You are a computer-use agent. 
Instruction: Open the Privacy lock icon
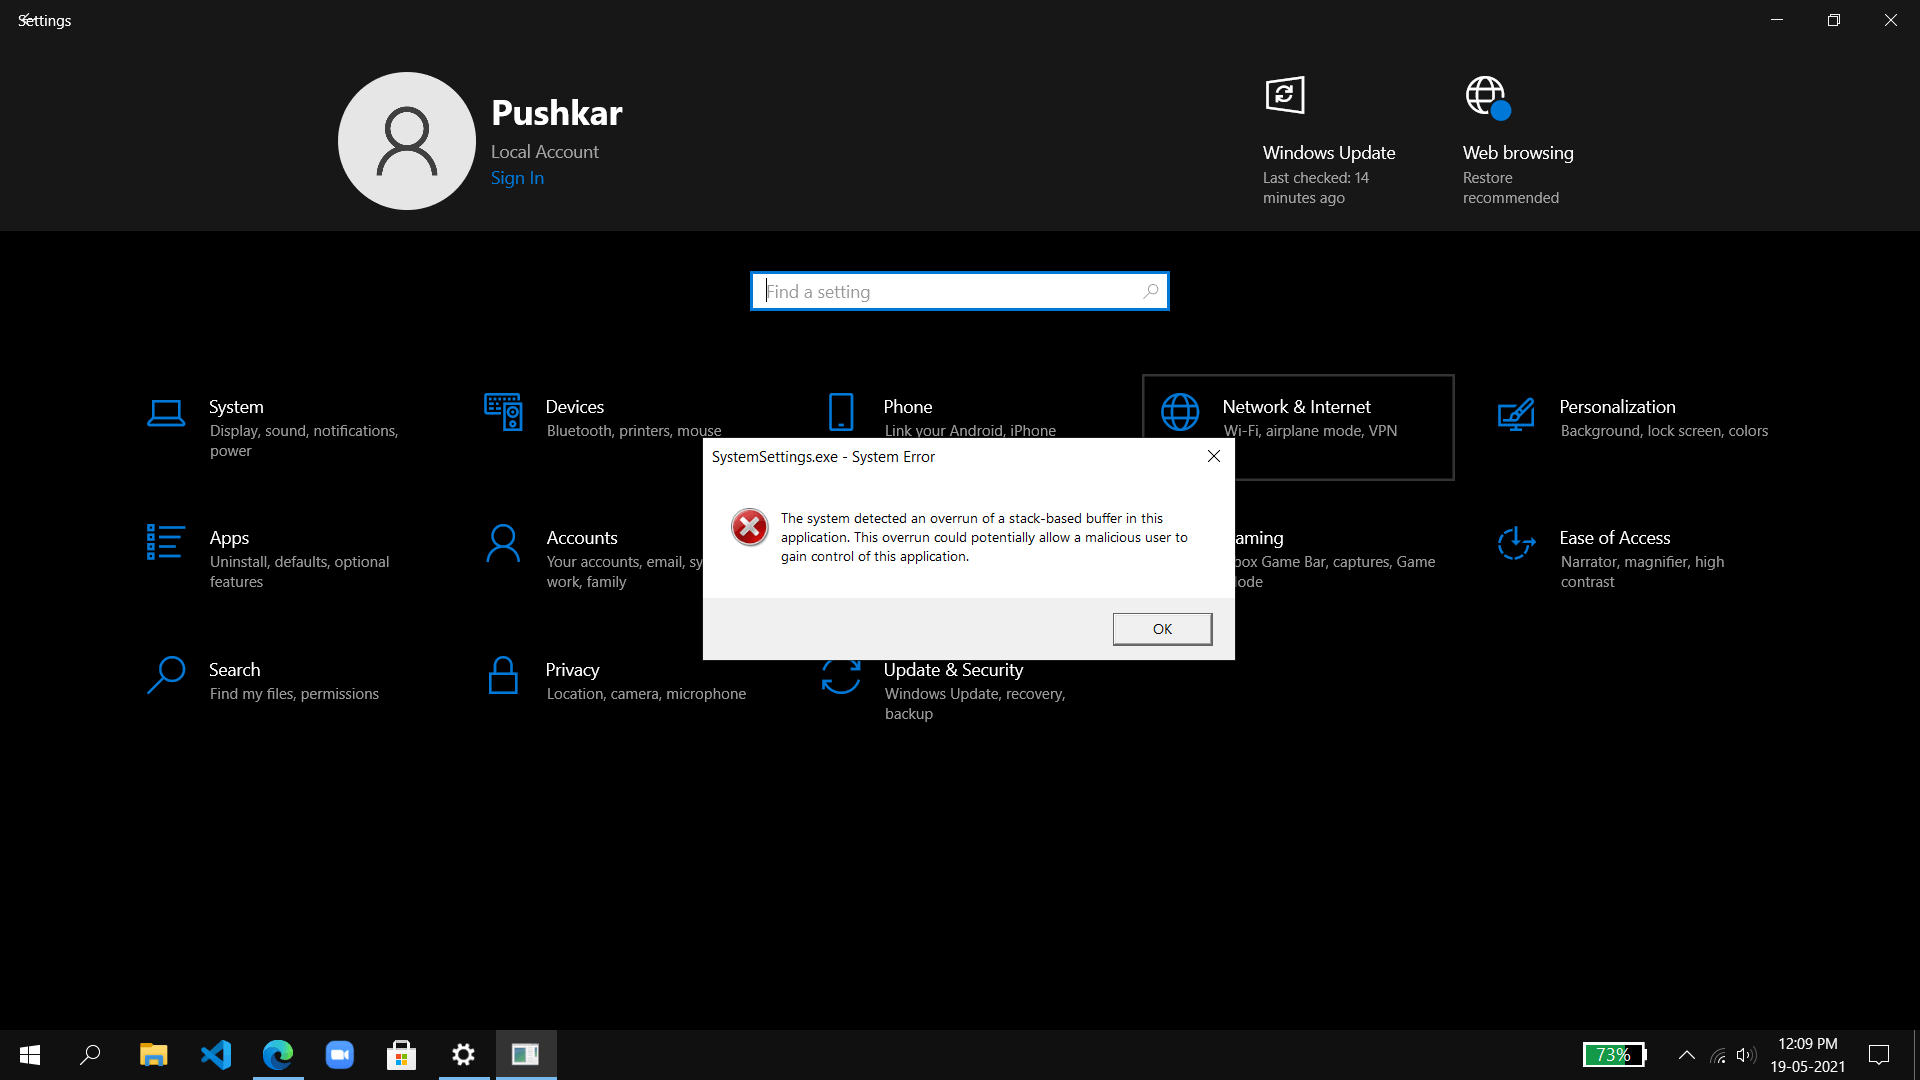pyautogui.click(x=503, y=675)
